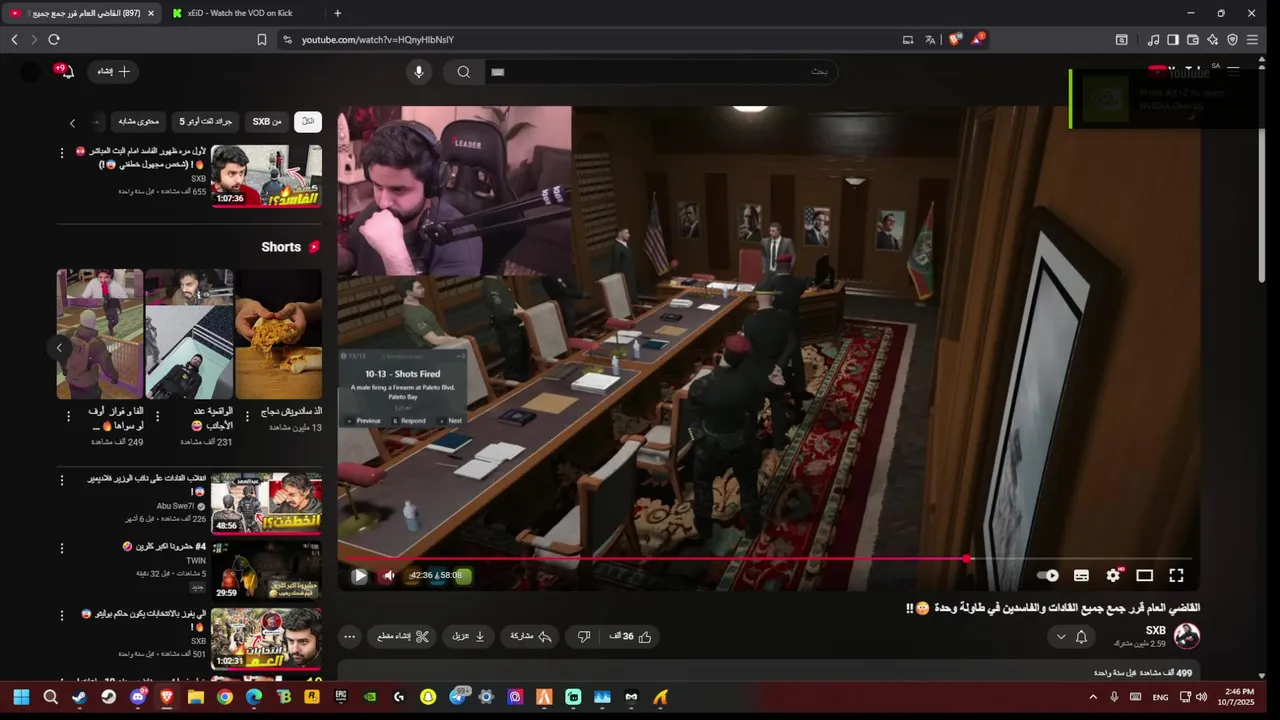The image size is (1280, 720).
Task: Switch to theater mode view
Action: click(x=1145, y=576)
